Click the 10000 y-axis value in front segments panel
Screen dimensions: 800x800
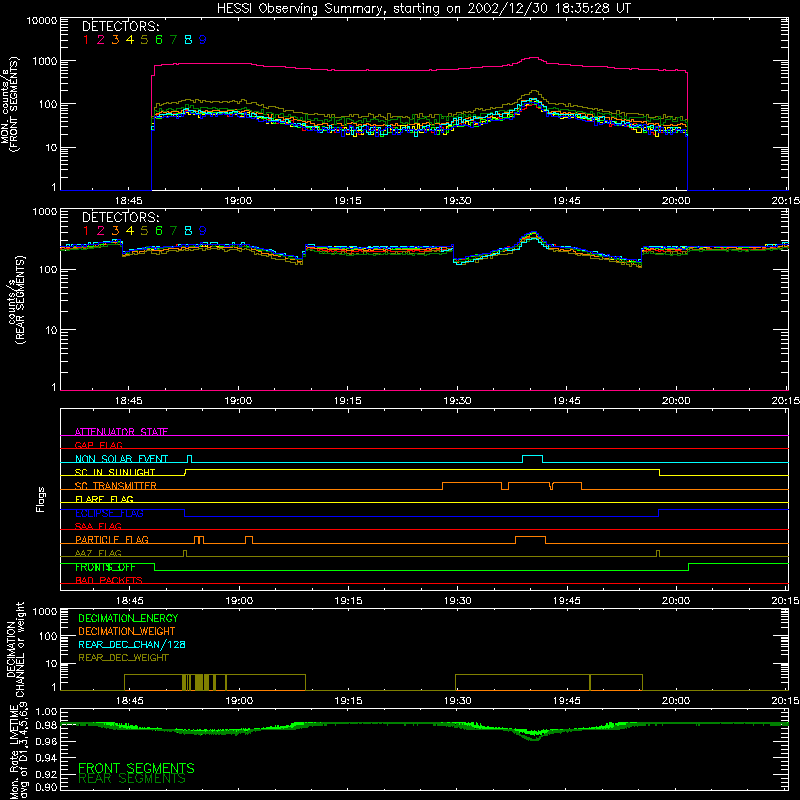42,20
